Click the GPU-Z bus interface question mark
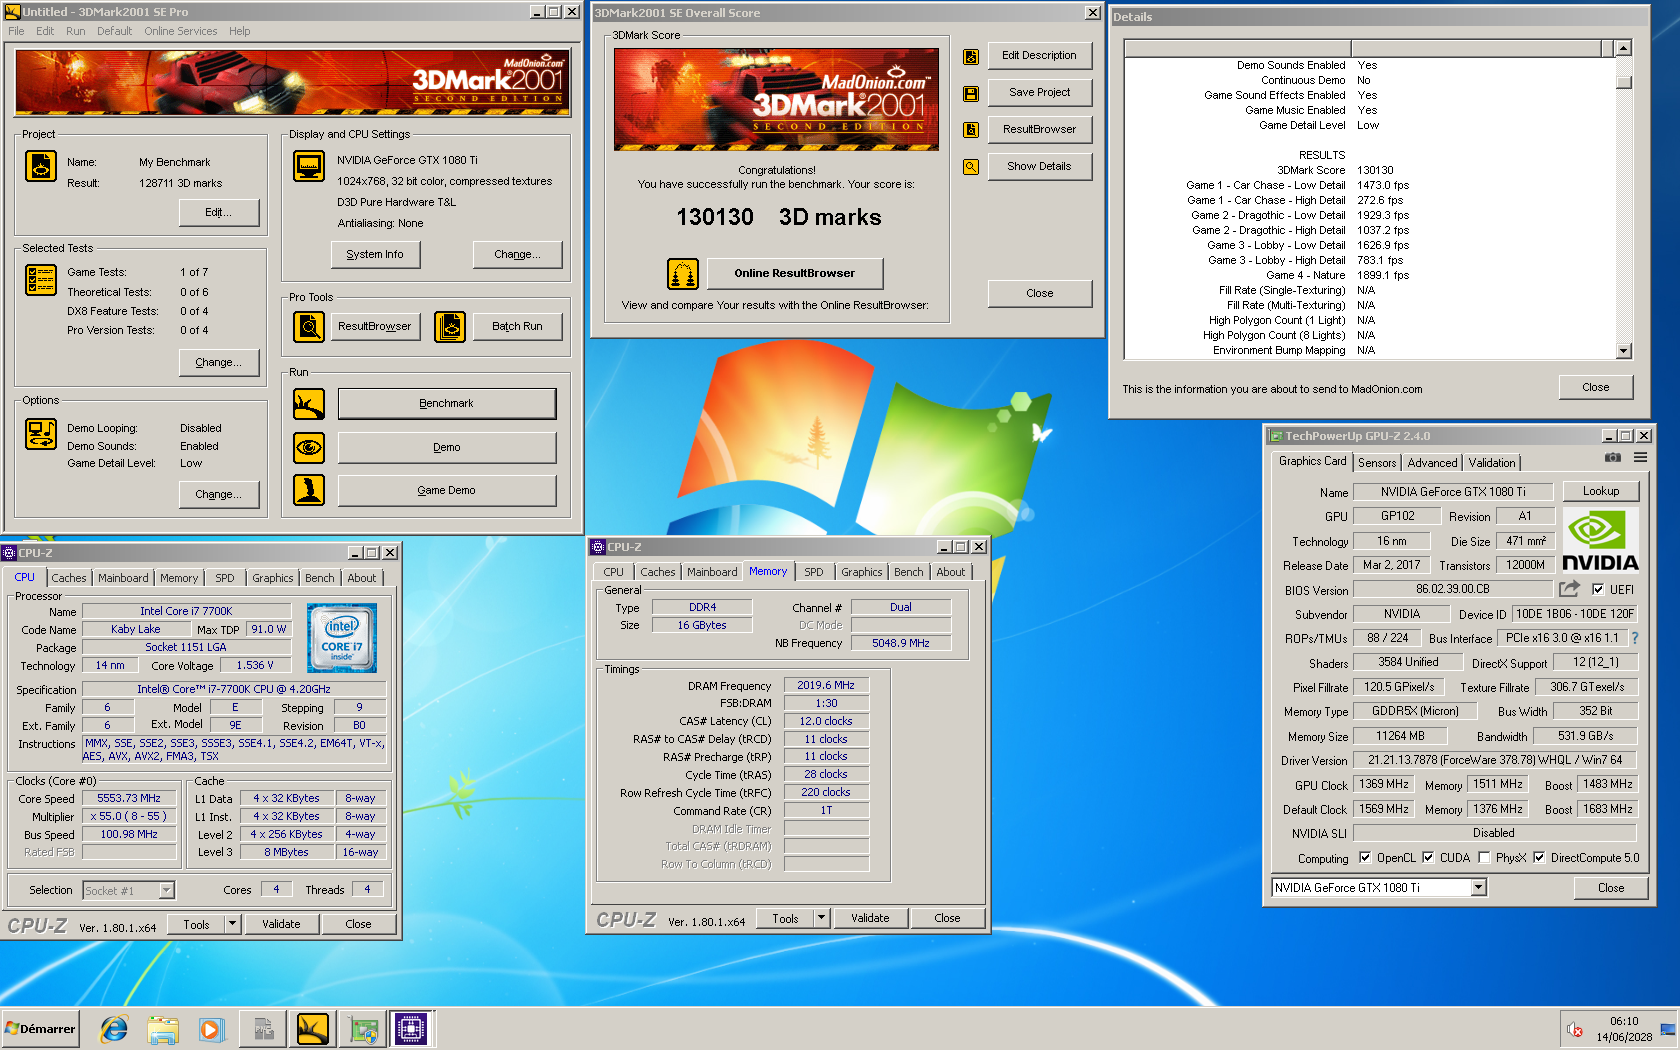1680x1050 pixels. tap(1635, 638)
